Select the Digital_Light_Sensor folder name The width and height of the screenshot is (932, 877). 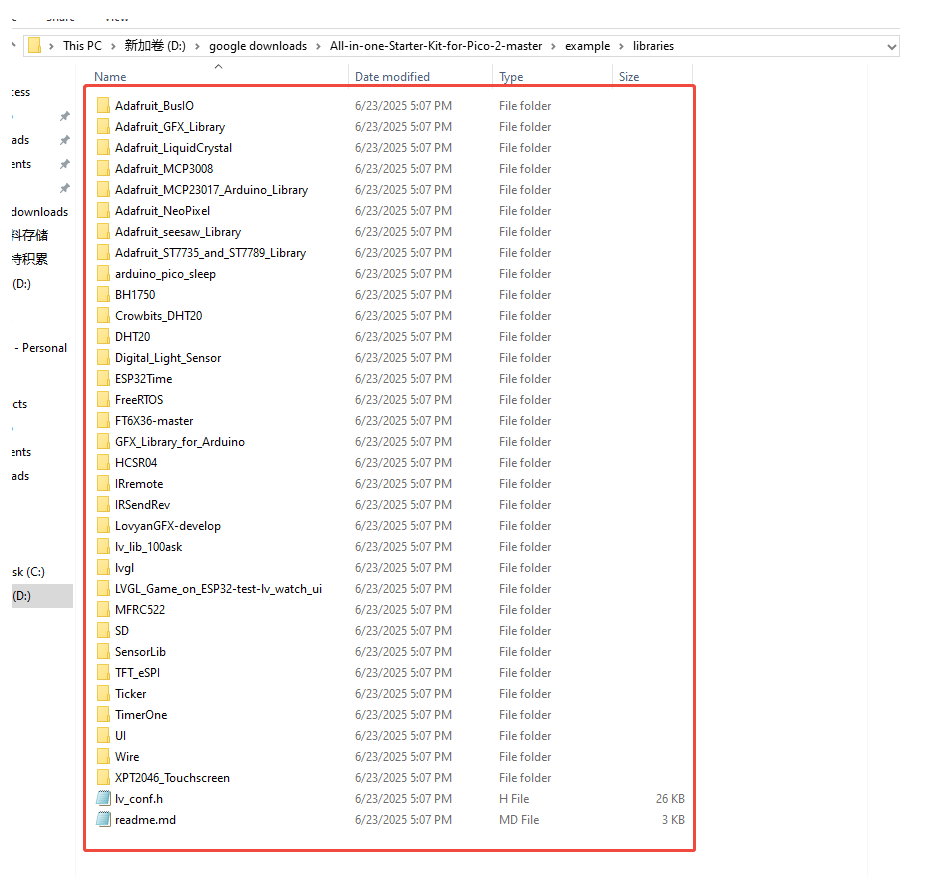pos(168,358)
